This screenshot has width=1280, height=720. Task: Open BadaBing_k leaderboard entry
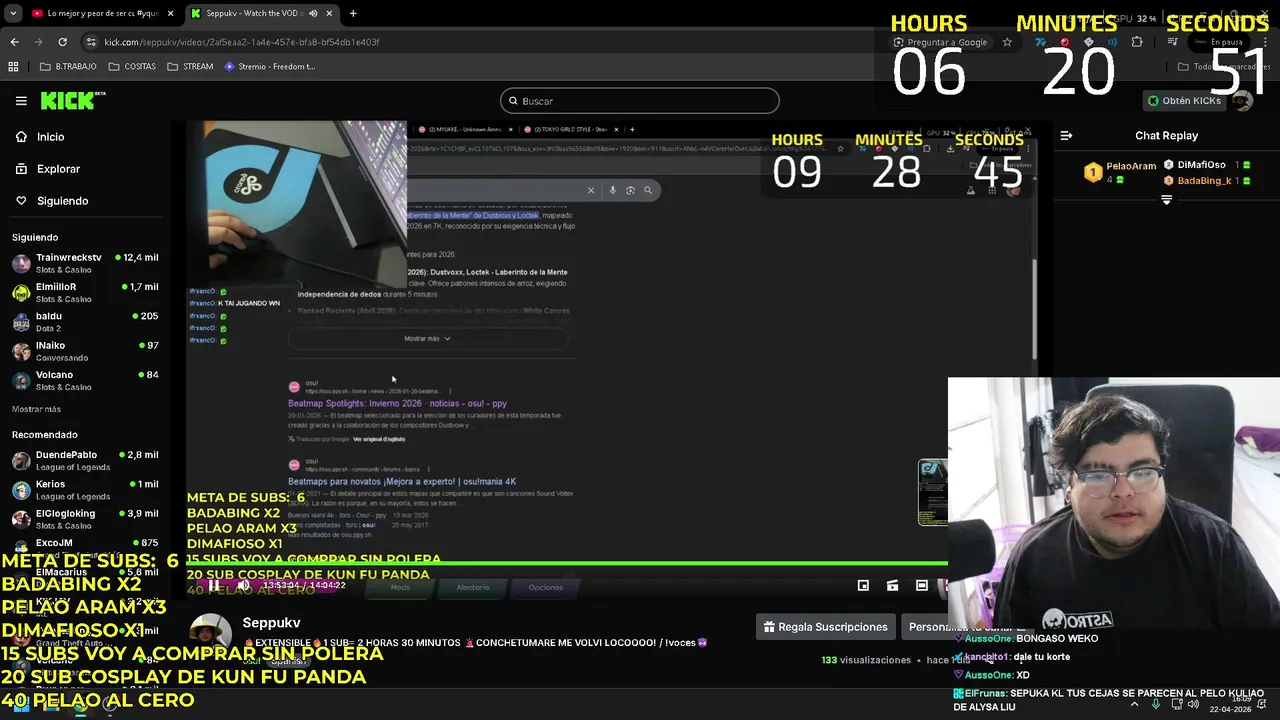[1208, 181]
